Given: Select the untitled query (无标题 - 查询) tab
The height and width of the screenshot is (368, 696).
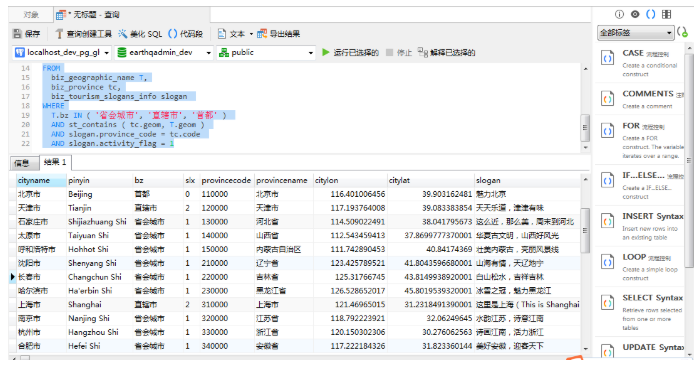Looking at the screenshot, I should point(88,15).
